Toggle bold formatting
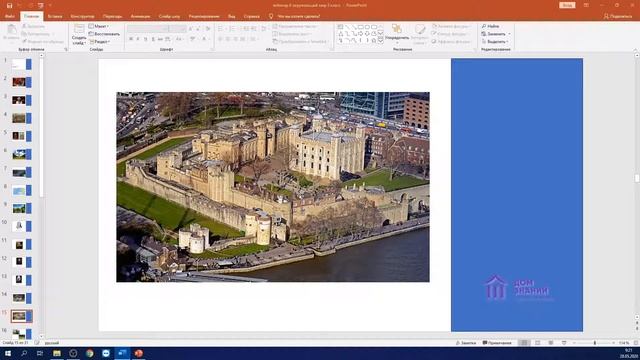This screenshot has width=640, height=360. 131,39
